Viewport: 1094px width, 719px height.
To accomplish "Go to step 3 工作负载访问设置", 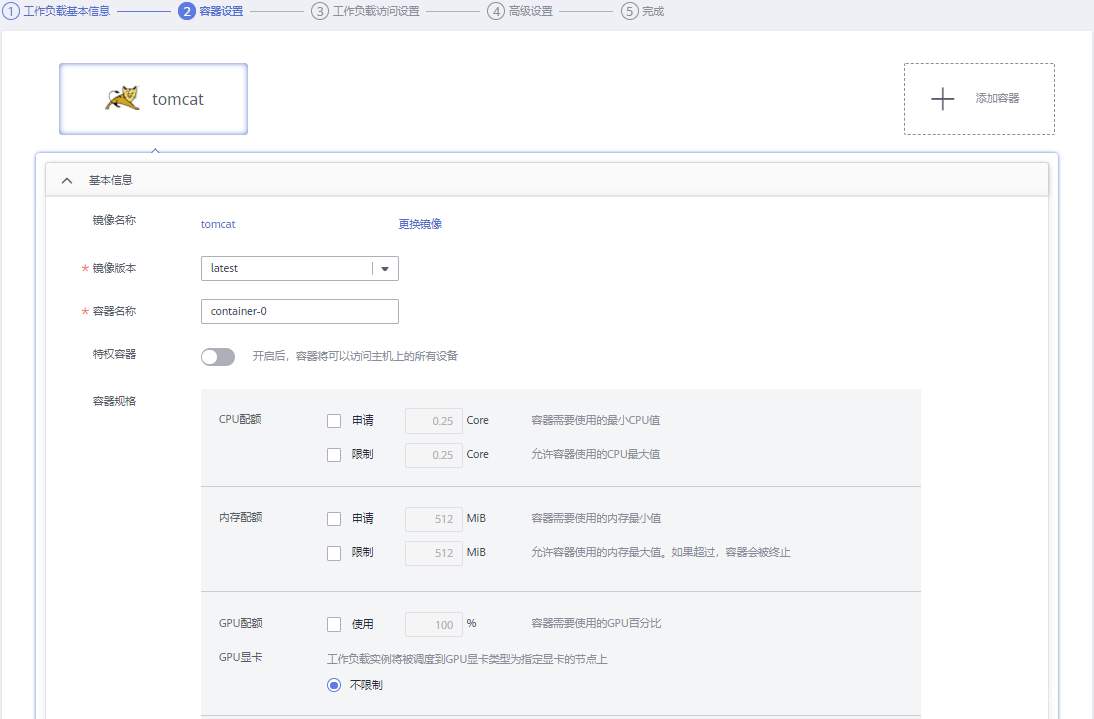I will pyautogui.click(x=366, y=11).
